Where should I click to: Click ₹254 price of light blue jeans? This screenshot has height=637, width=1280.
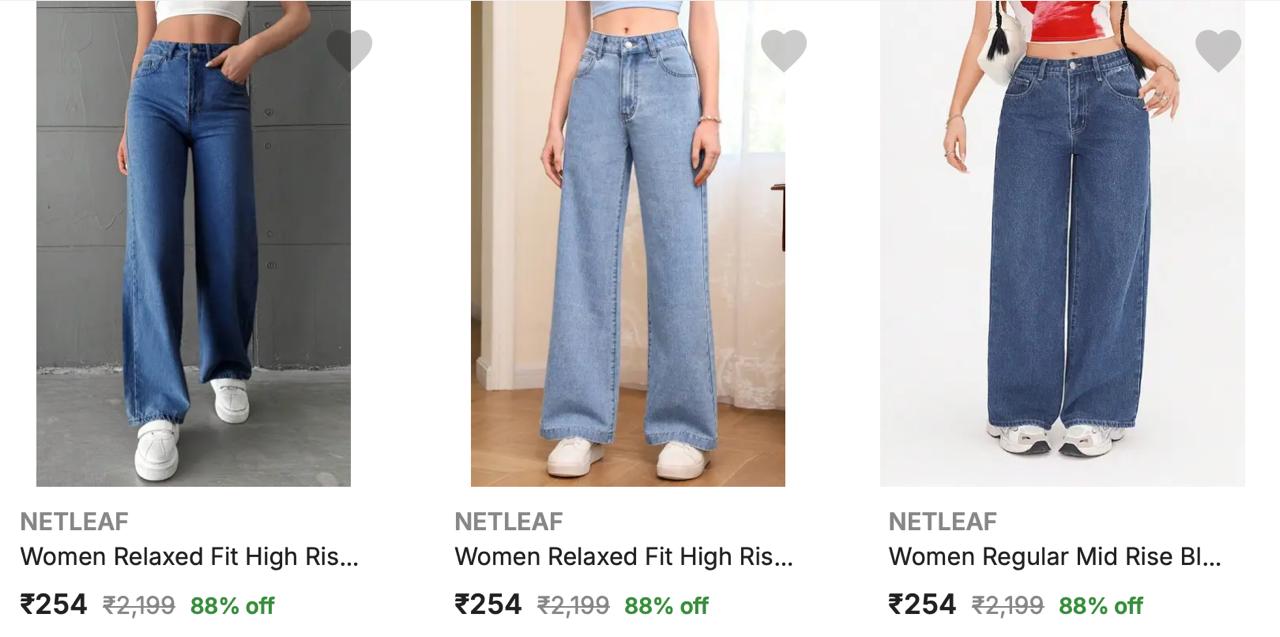tap(488, 605)
